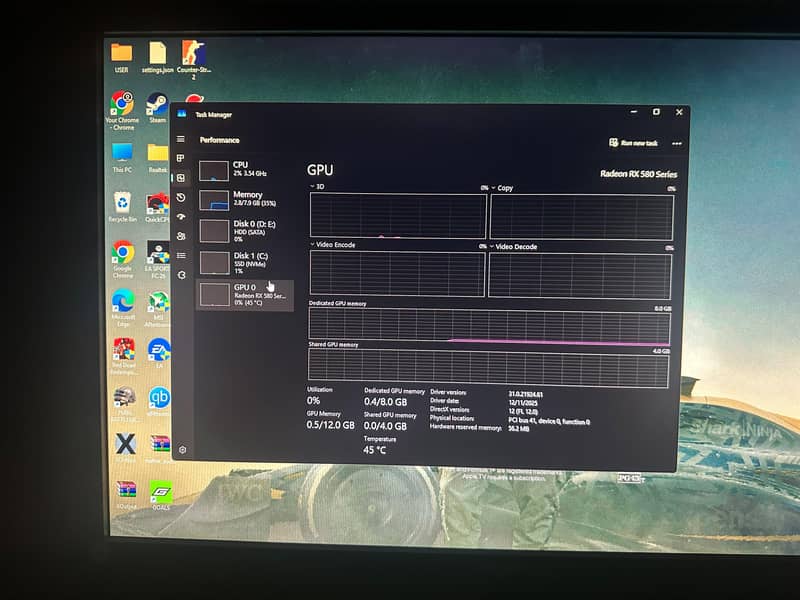The width and height of the screenshot is (800, 600).
Task: Select the Memory performance entry
Action: [x=244, y=199]
